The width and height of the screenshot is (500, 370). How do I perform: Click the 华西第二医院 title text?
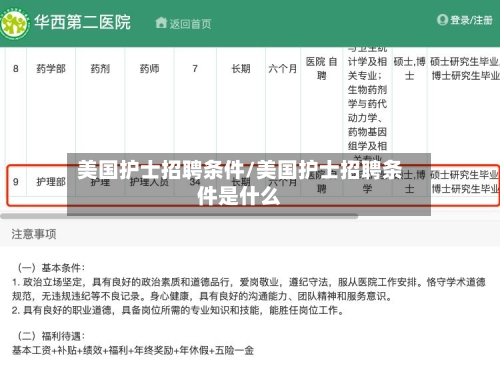pos(82,22)
